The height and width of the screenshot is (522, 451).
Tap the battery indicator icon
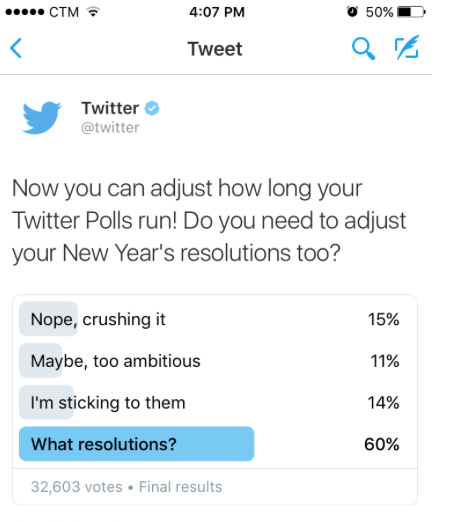(x=411, y=12)
